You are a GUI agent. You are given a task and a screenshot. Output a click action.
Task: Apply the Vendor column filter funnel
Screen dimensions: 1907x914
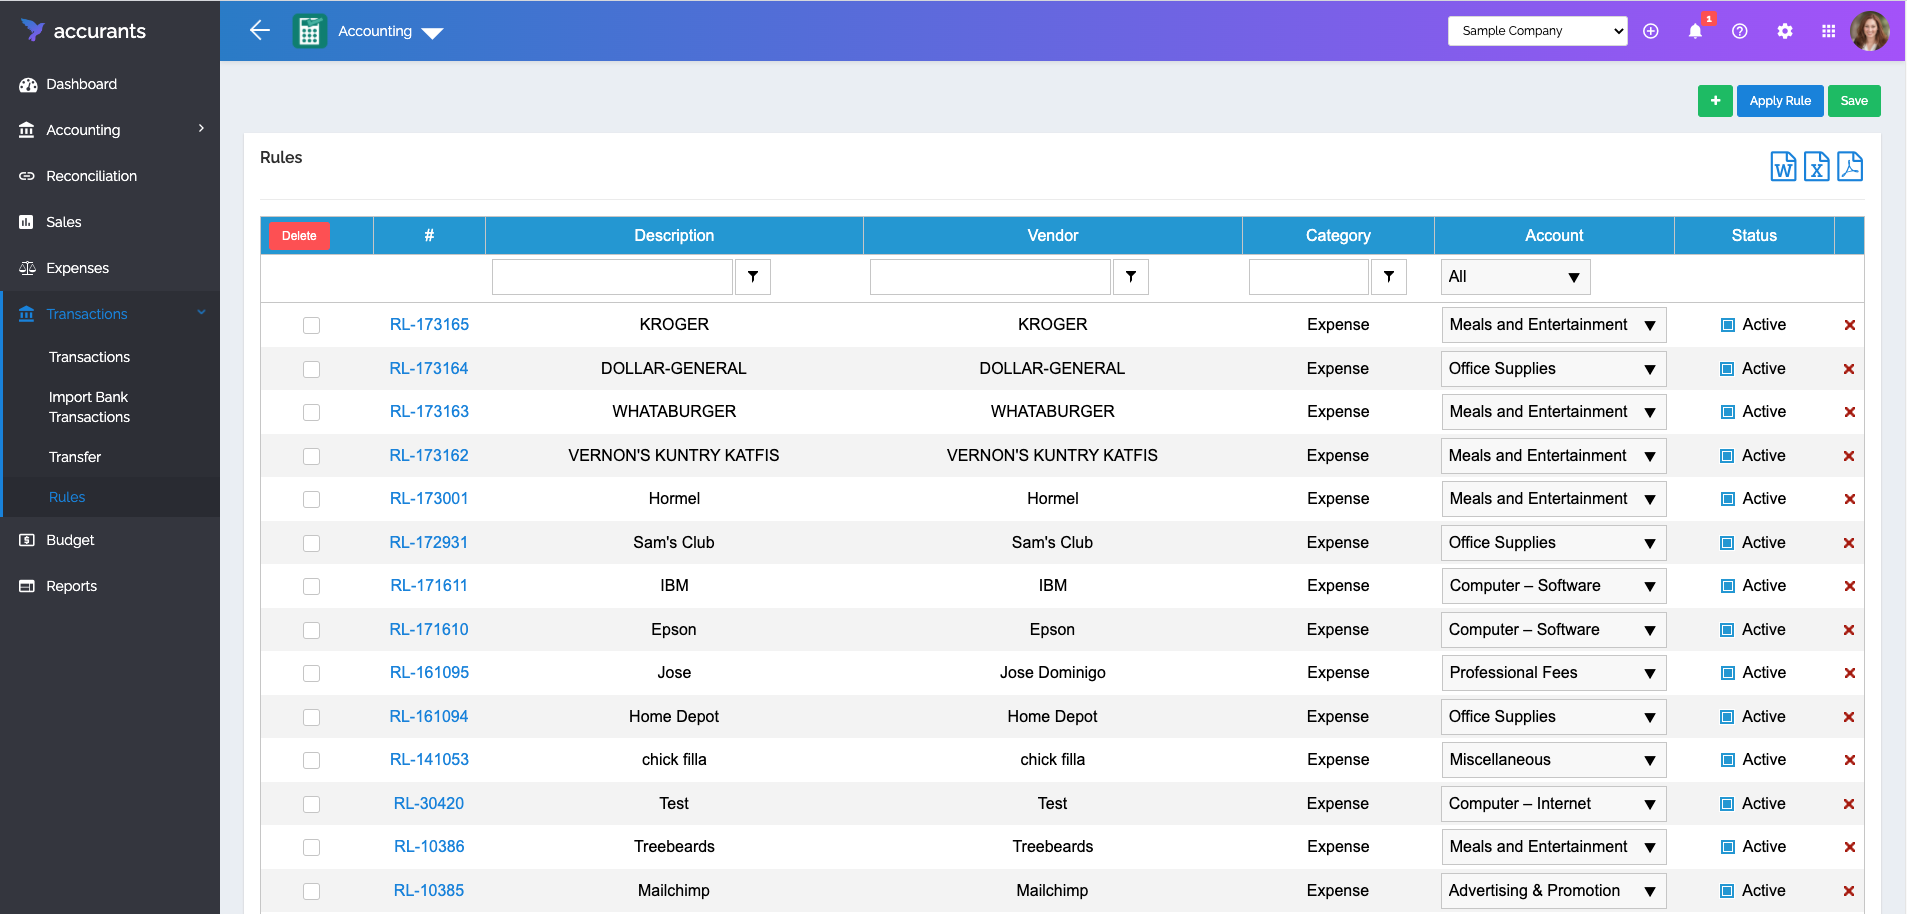pyautogui.click(x=1130, y=276)
